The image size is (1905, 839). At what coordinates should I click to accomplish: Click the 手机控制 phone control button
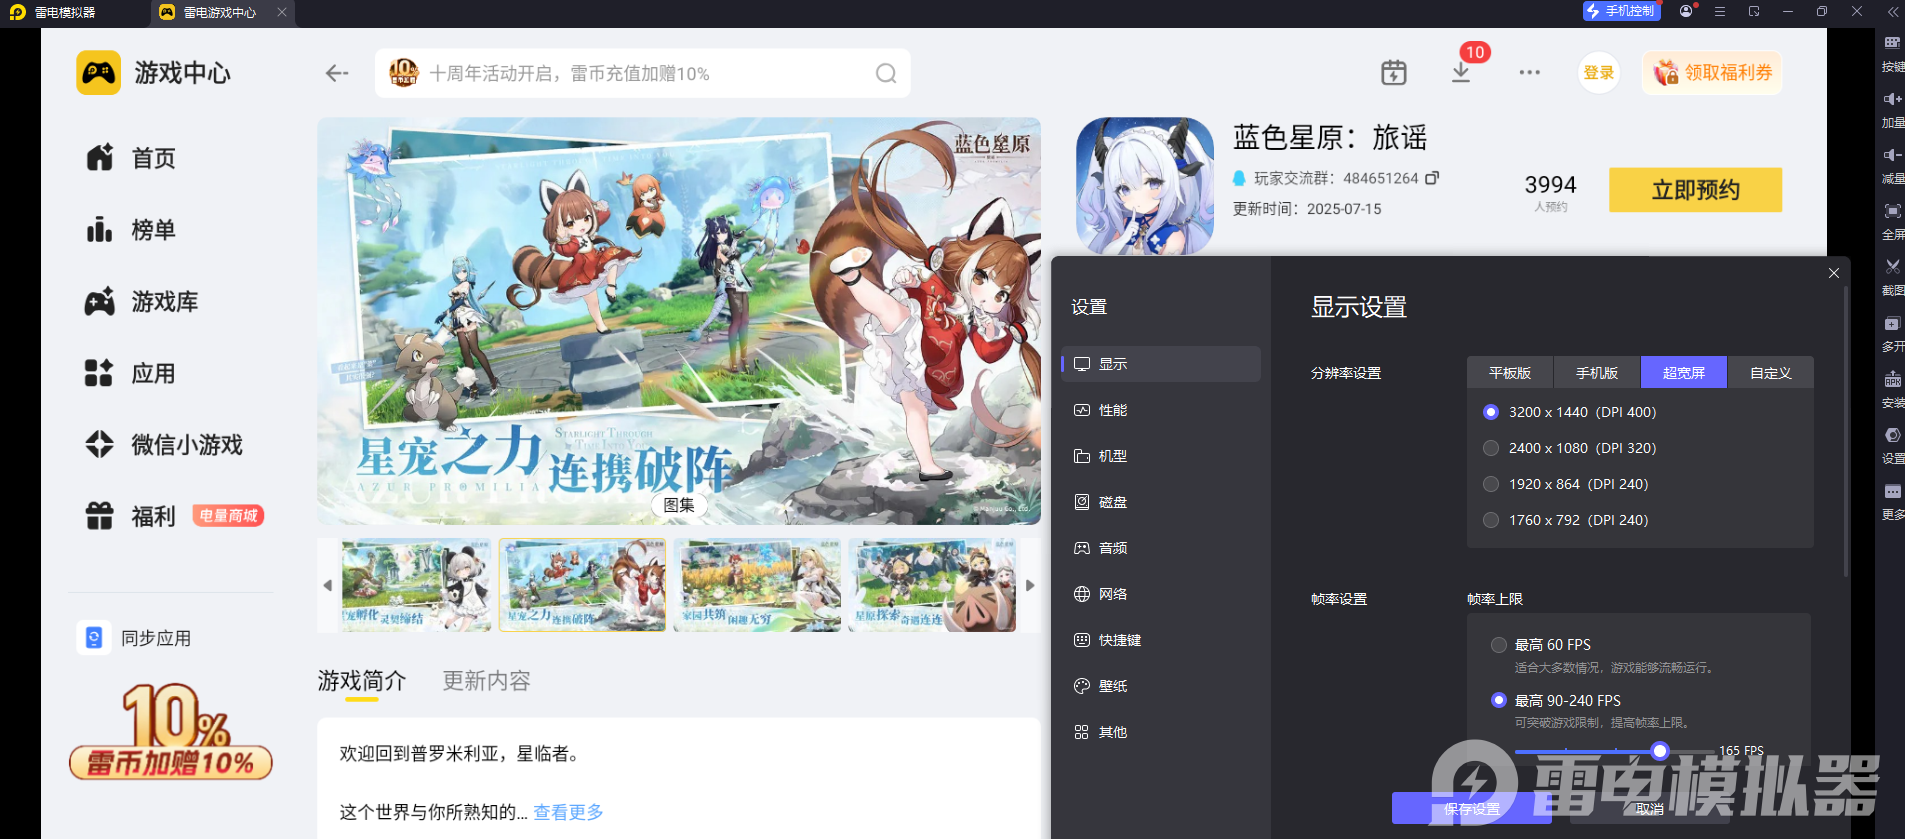pyautogui.click(x=1621, y=11)
